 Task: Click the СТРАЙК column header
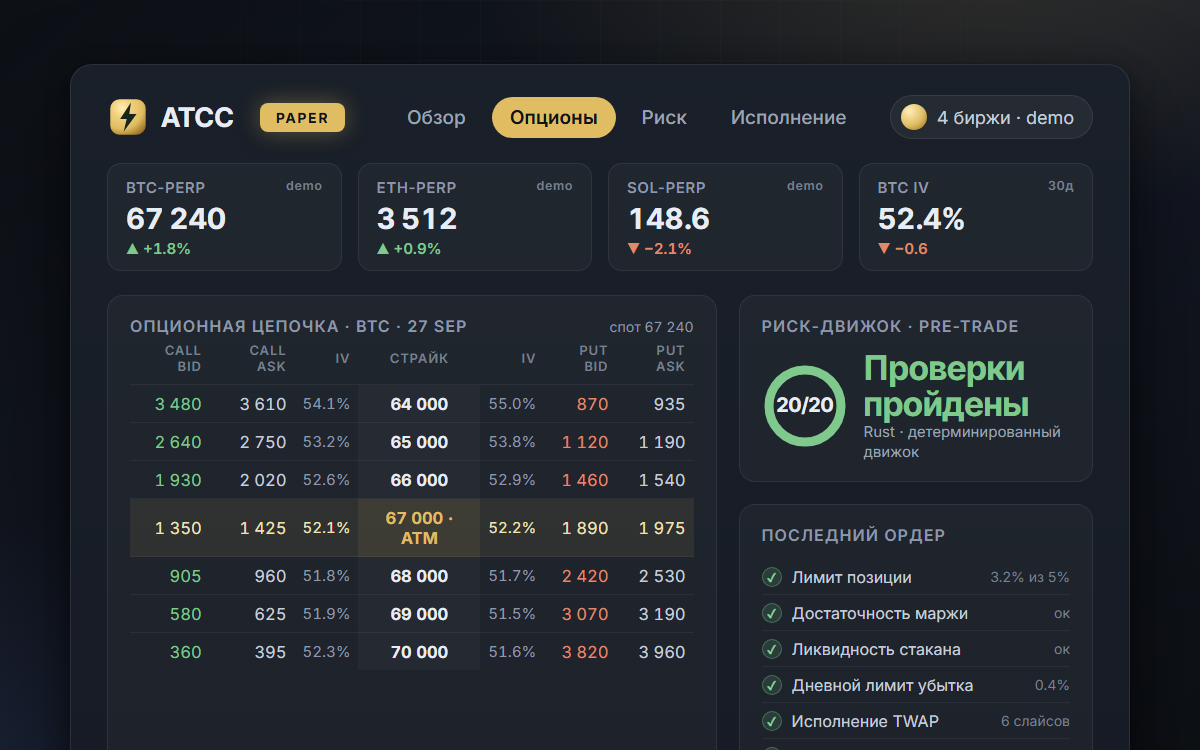pos(419,359)
